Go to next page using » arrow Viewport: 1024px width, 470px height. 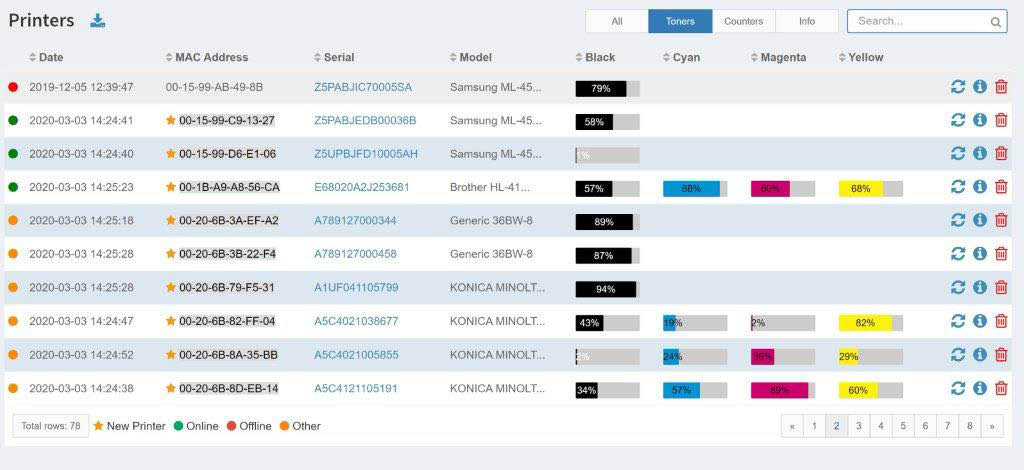tap(991, 426)
